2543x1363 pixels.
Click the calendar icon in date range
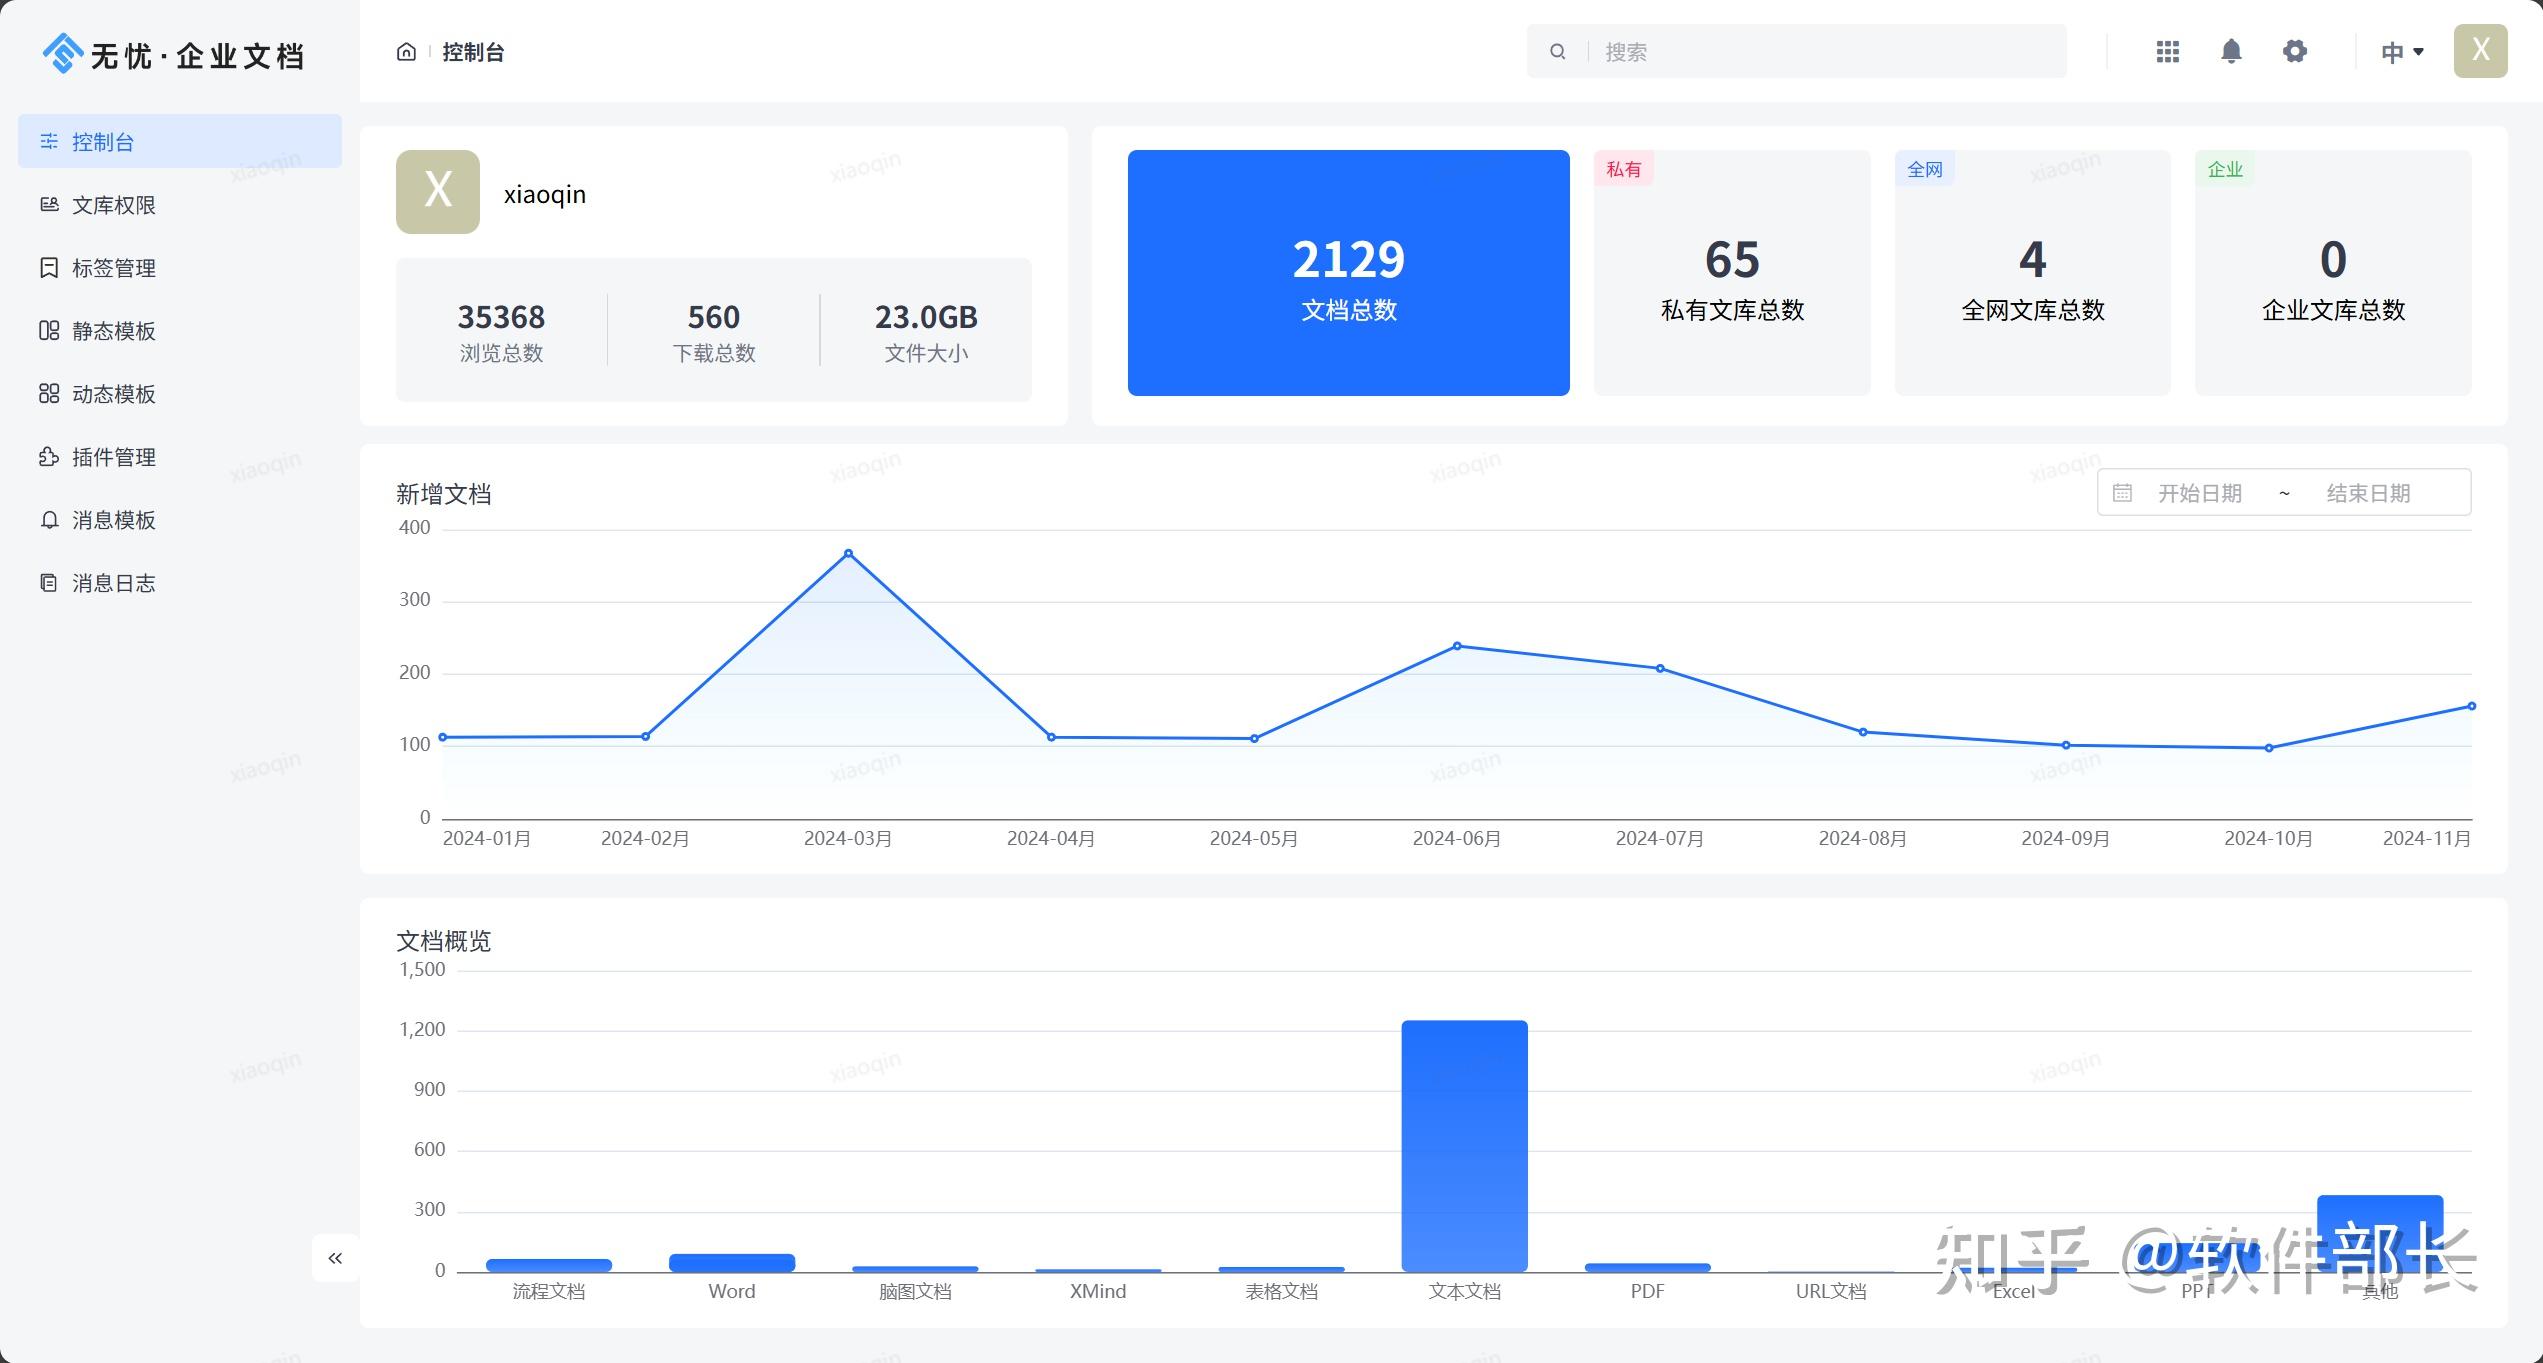coord(2122,493)
